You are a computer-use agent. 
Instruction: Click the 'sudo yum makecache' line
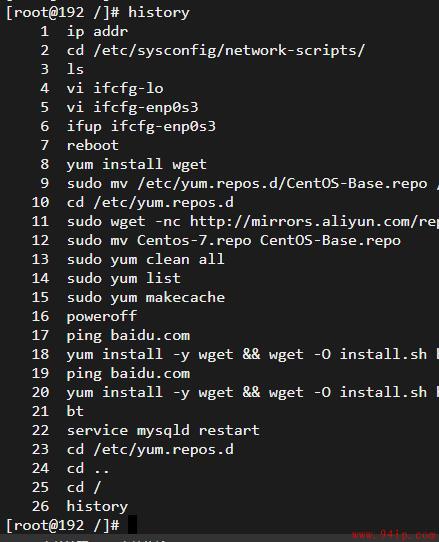[x=146, y=298]
